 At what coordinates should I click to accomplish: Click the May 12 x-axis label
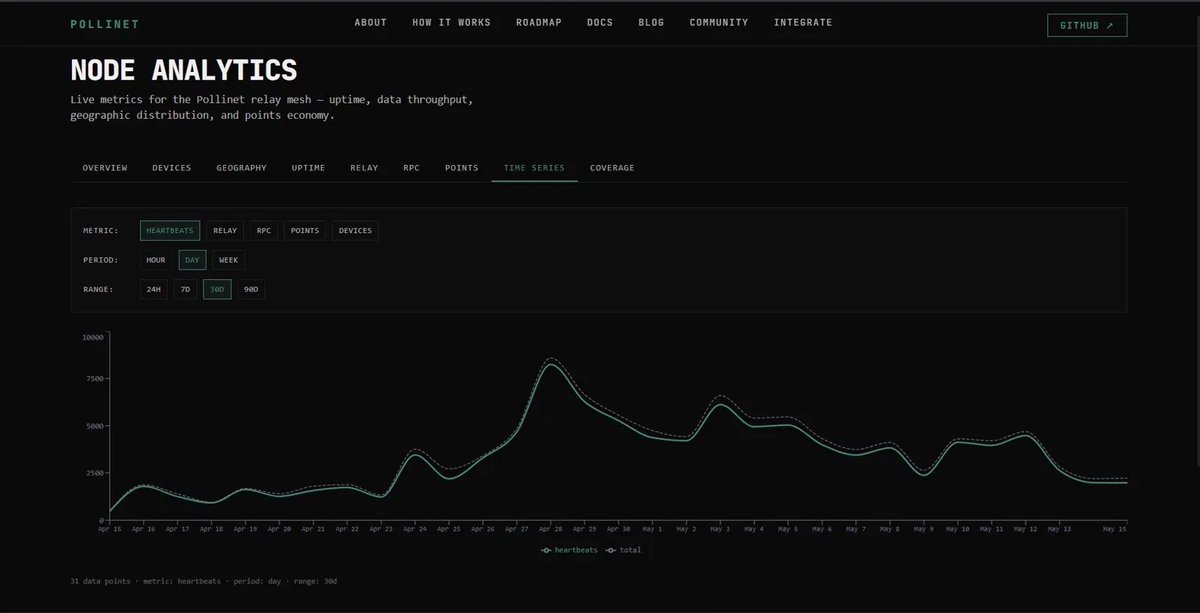[1024, 528]
